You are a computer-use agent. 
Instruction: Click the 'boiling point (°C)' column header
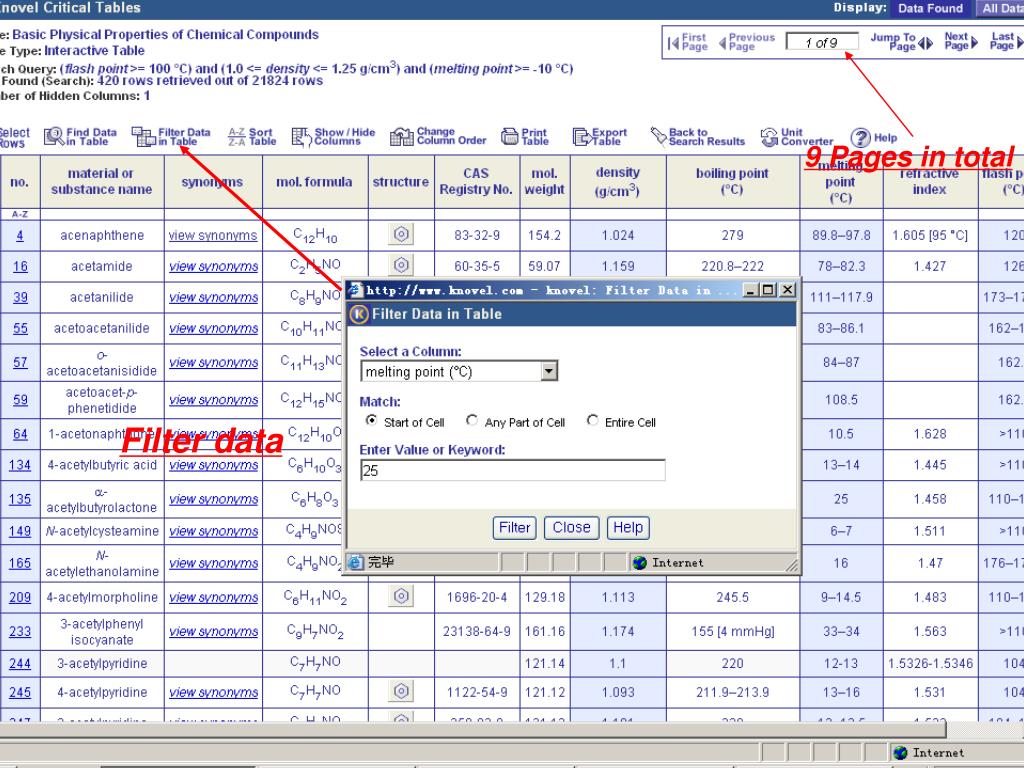[x=733, y=182]
